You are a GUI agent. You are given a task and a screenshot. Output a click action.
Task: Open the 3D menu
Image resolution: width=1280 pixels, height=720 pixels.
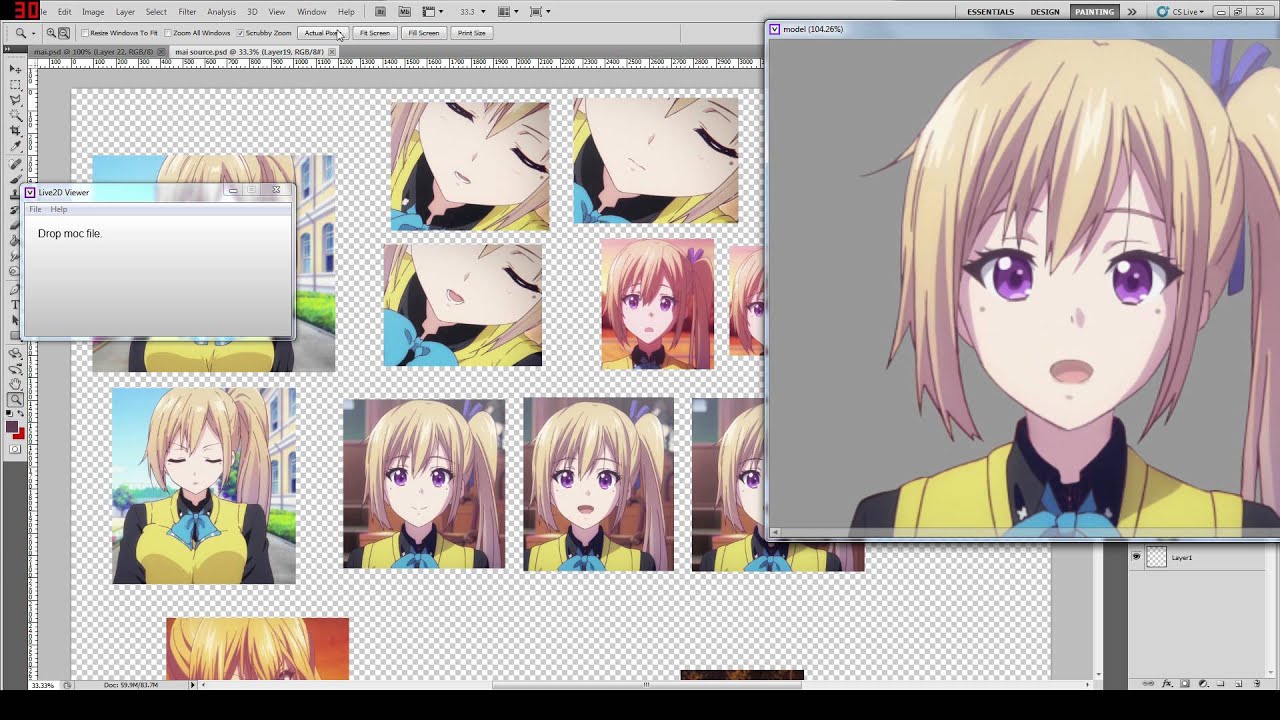point(252,12)
